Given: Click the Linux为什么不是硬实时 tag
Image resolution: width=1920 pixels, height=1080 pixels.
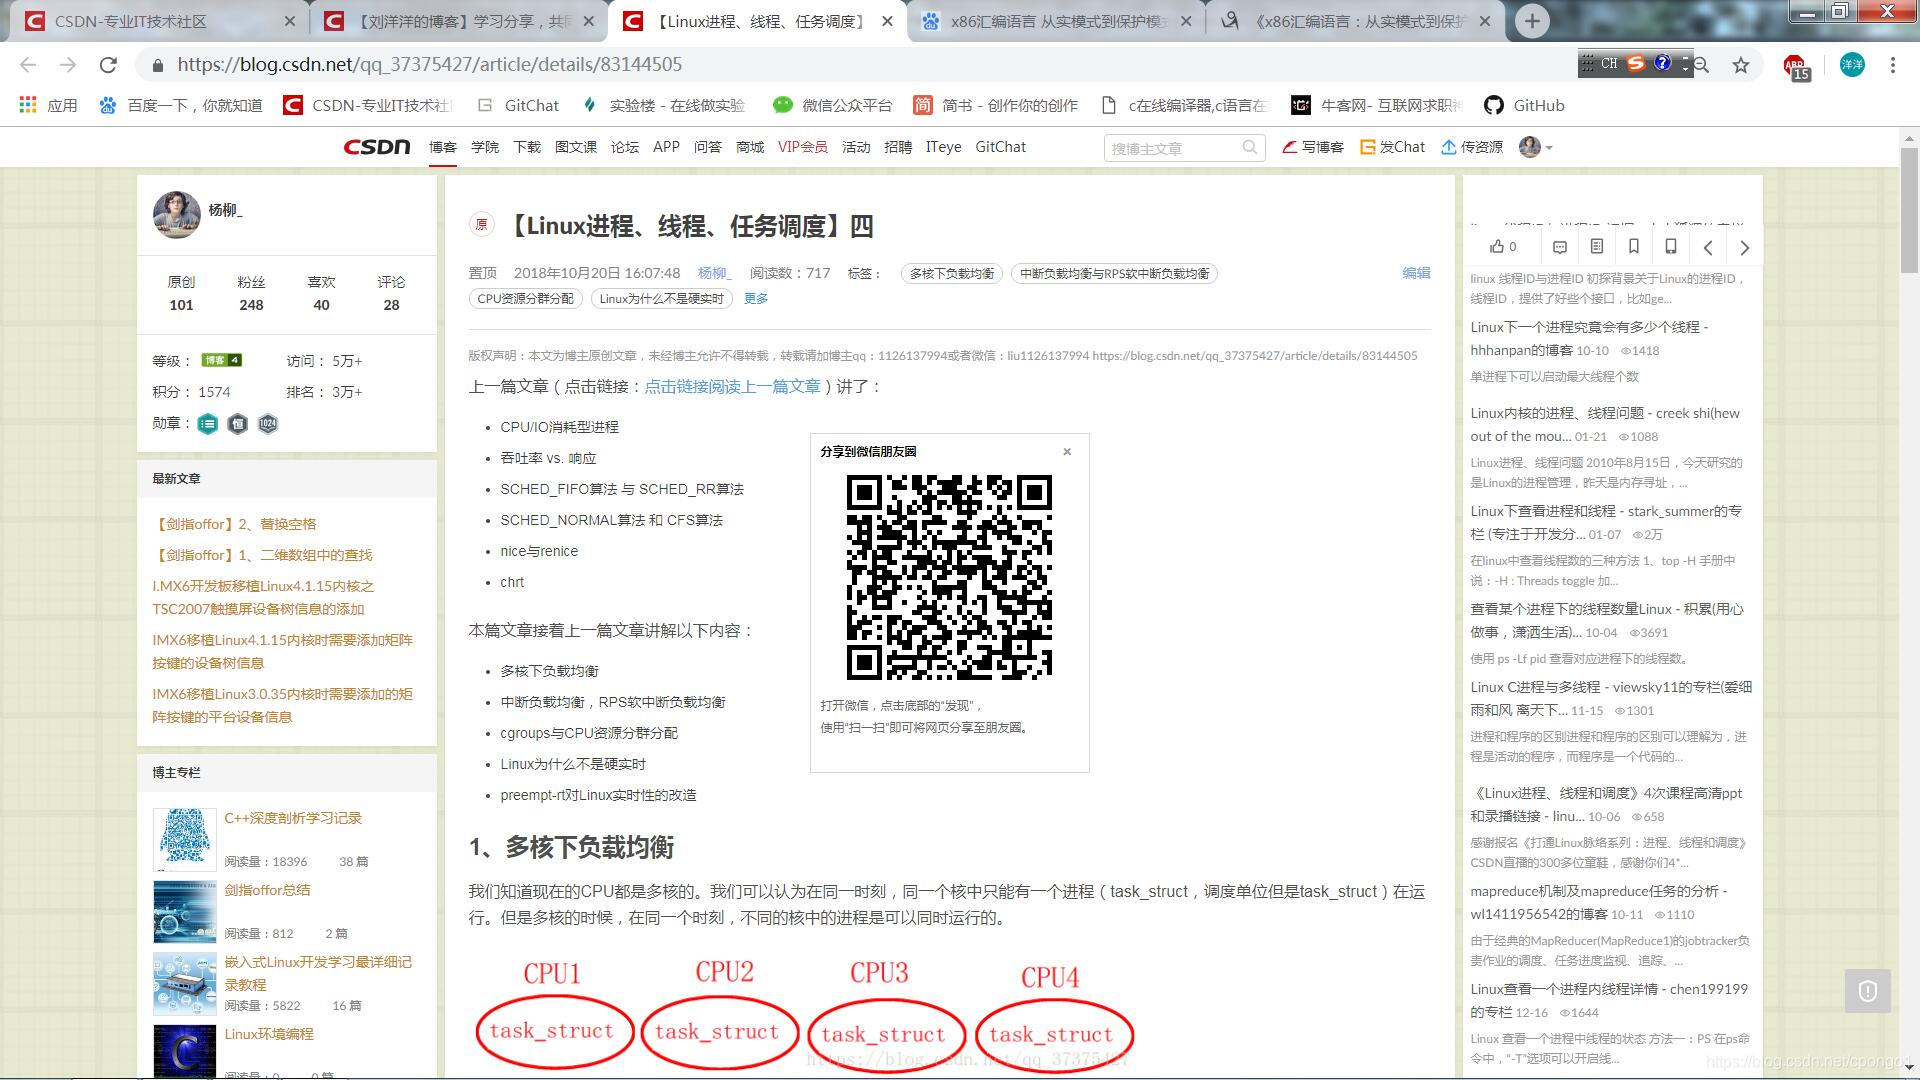Looking at the screenshot, I should (661, 298).
